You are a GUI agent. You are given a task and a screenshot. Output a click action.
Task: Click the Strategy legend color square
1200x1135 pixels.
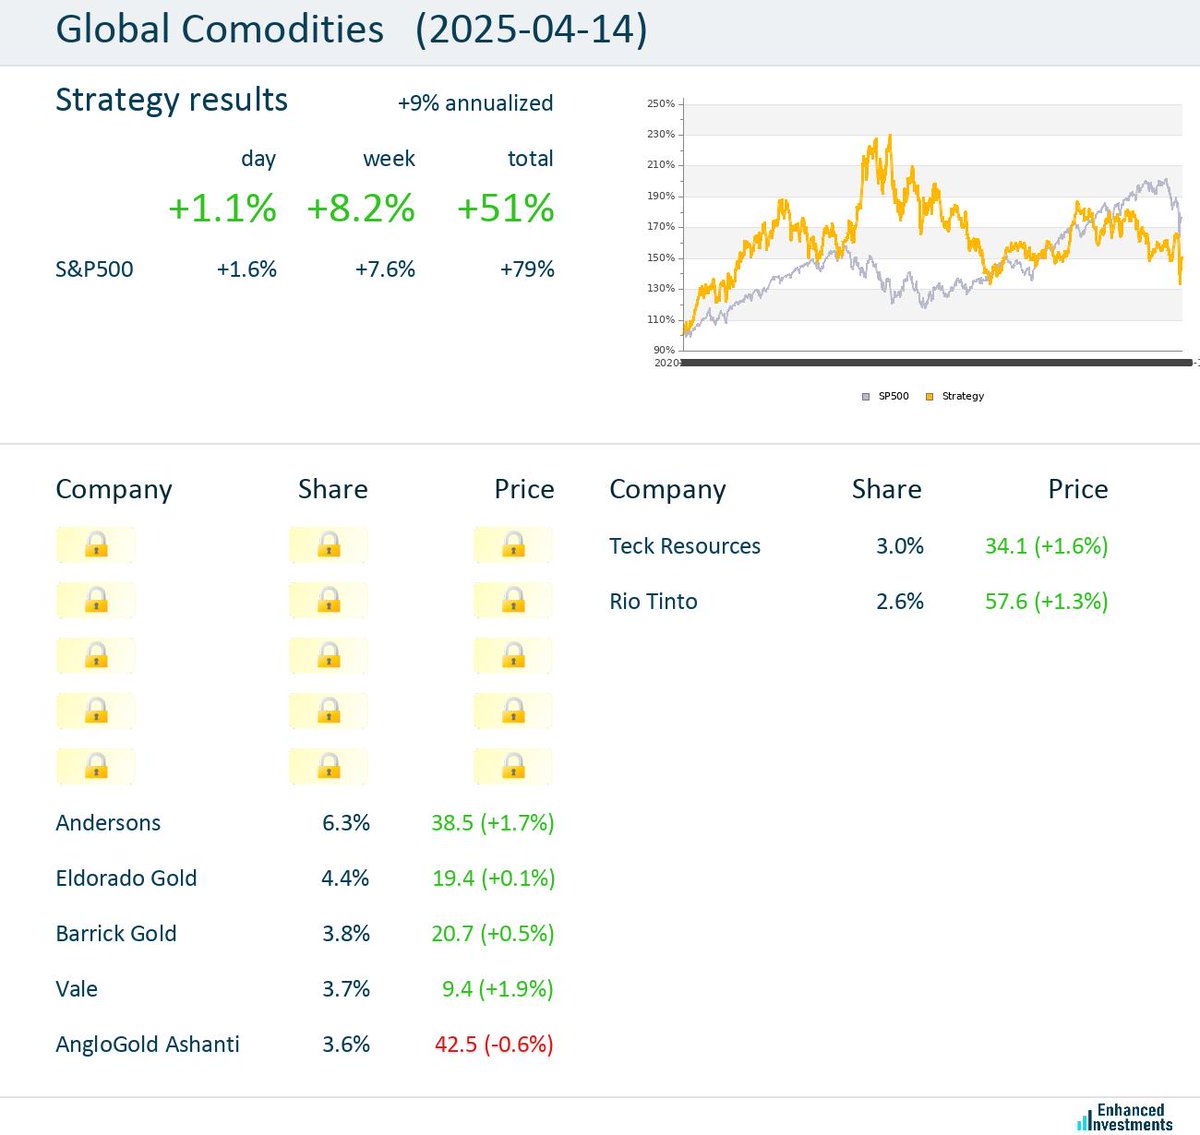929,397
